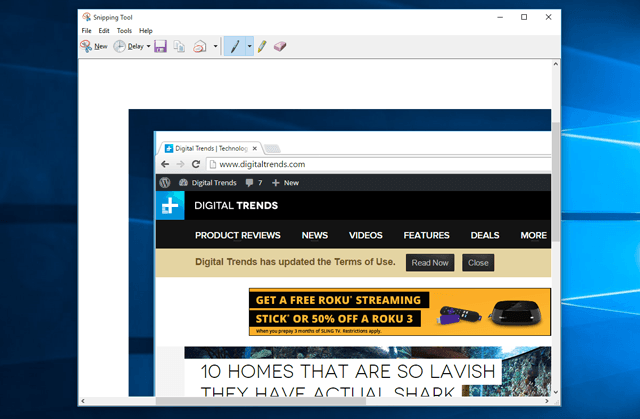Open the MORE nav item
Screen dimensions: 640x419
coord(533,235)
